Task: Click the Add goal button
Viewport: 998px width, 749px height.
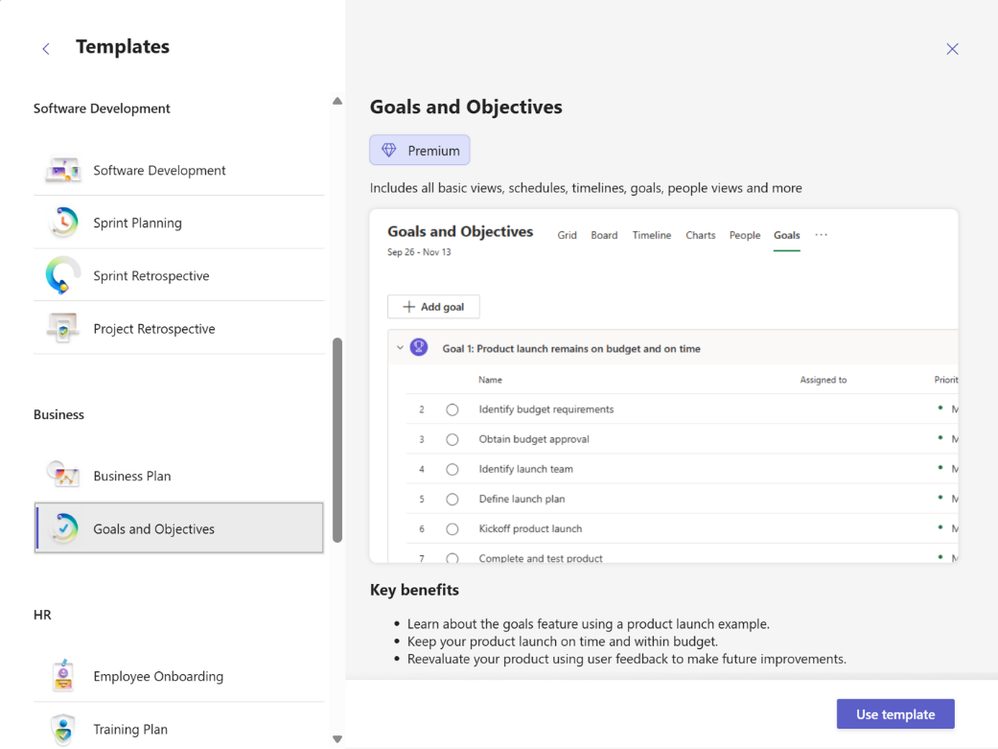Action: [433, 307]
